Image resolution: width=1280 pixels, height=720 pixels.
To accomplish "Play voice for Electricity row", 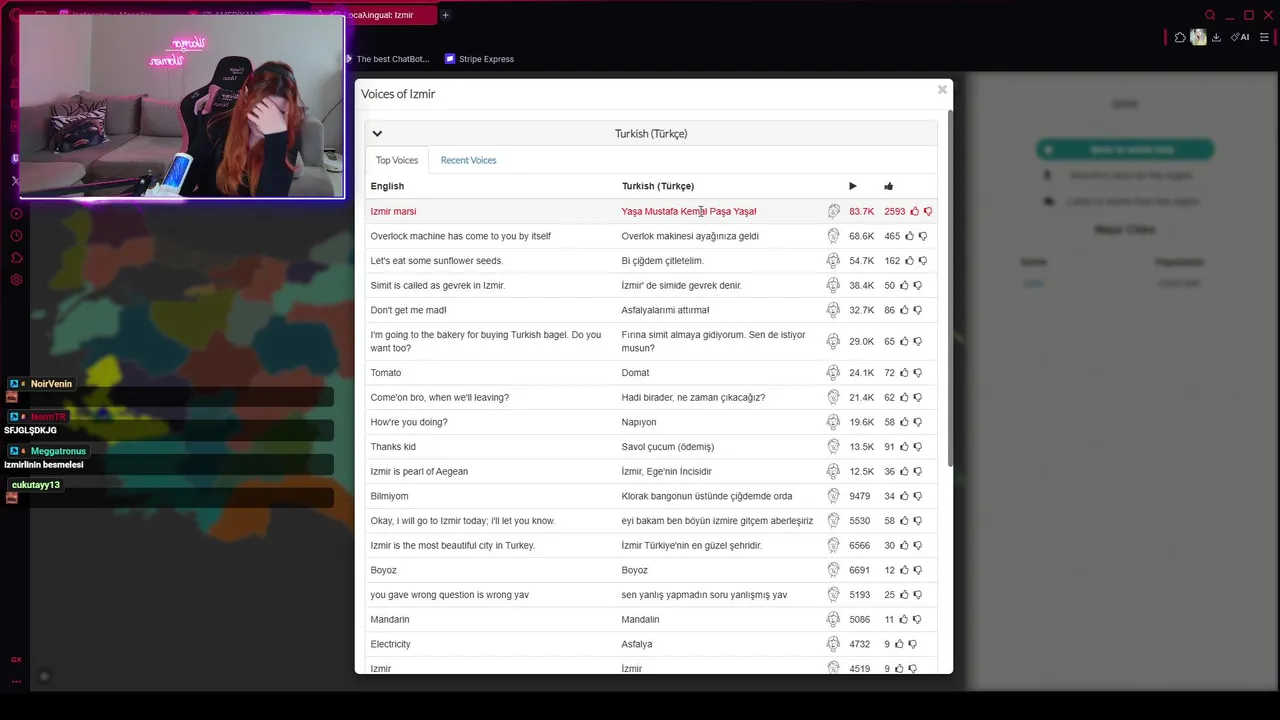I will [x=833, y=644].
